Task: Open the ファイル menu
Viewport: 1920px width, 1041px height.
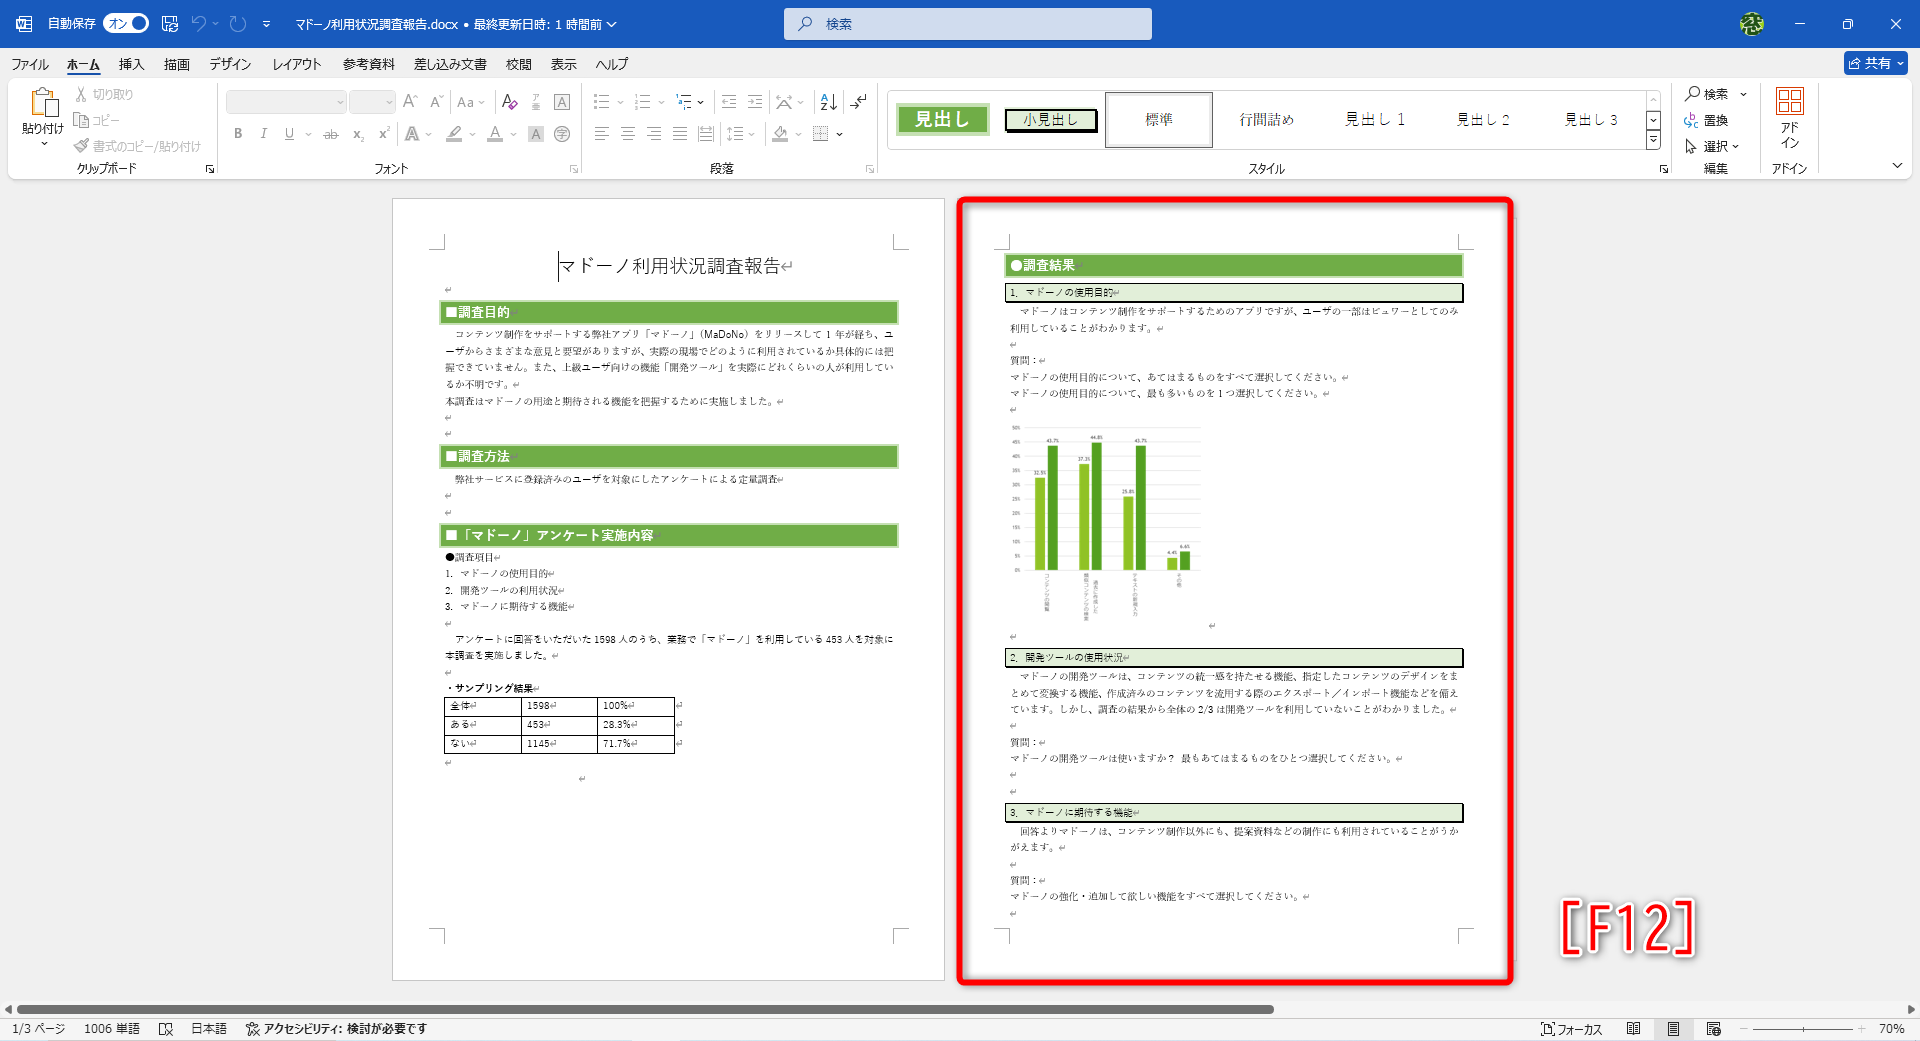Action: pyautogui.click(x=29, y=64)
